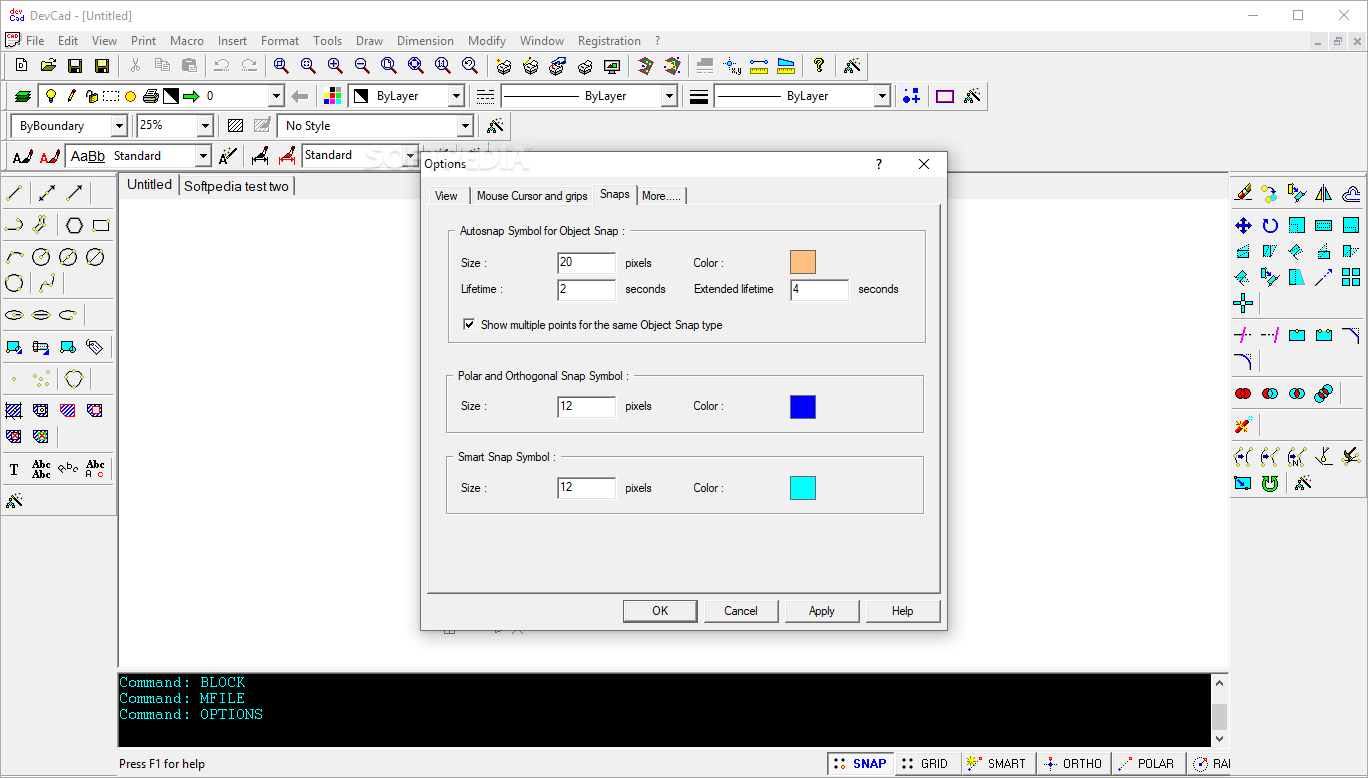Select the Eraser tool
Image resolution: width=1368 pixels, height=778 pixels.
pos(1243,193)
